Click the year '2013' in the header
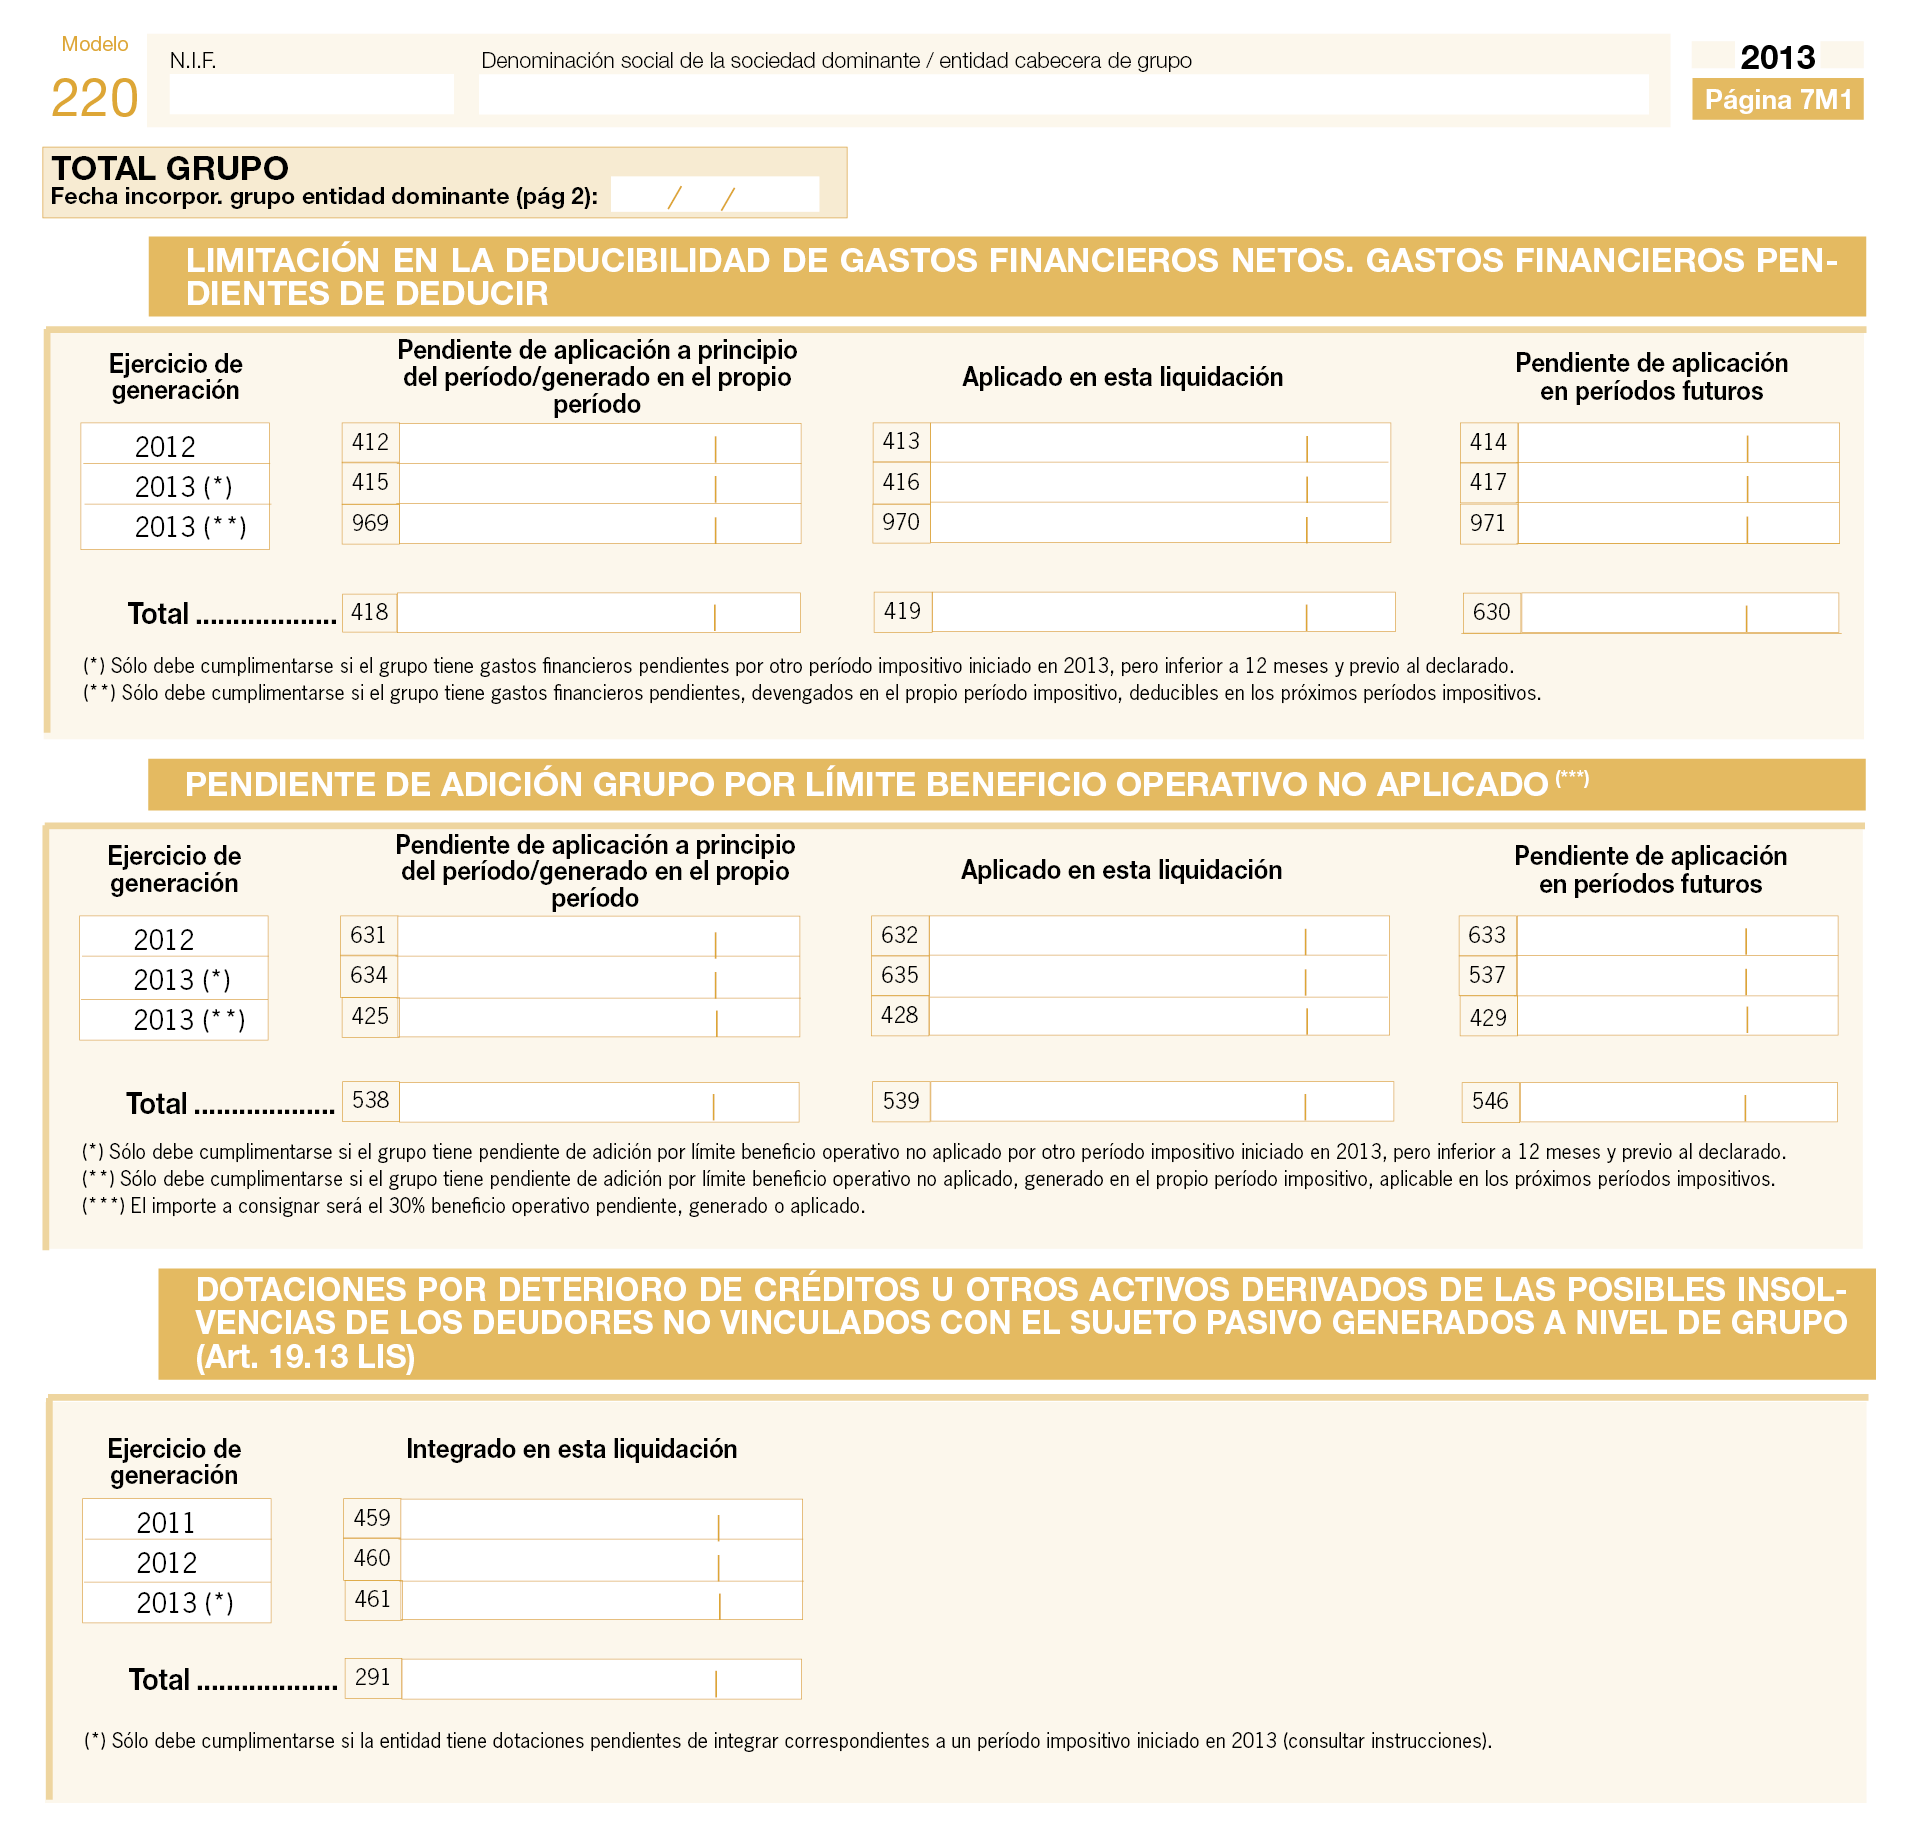The image size is (1917, 1823). 1777,57
